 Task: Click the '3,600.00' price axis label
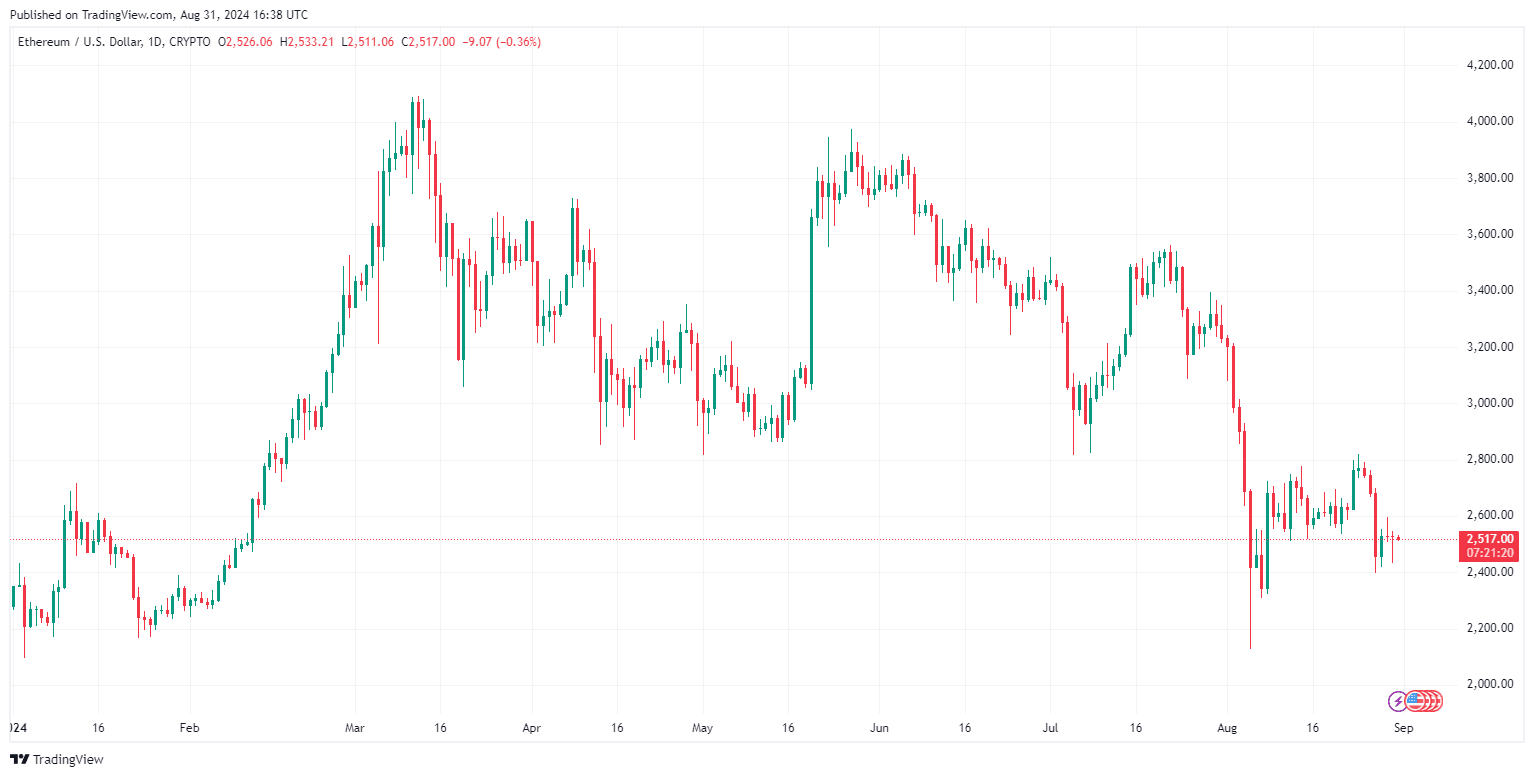point(1491,234)
